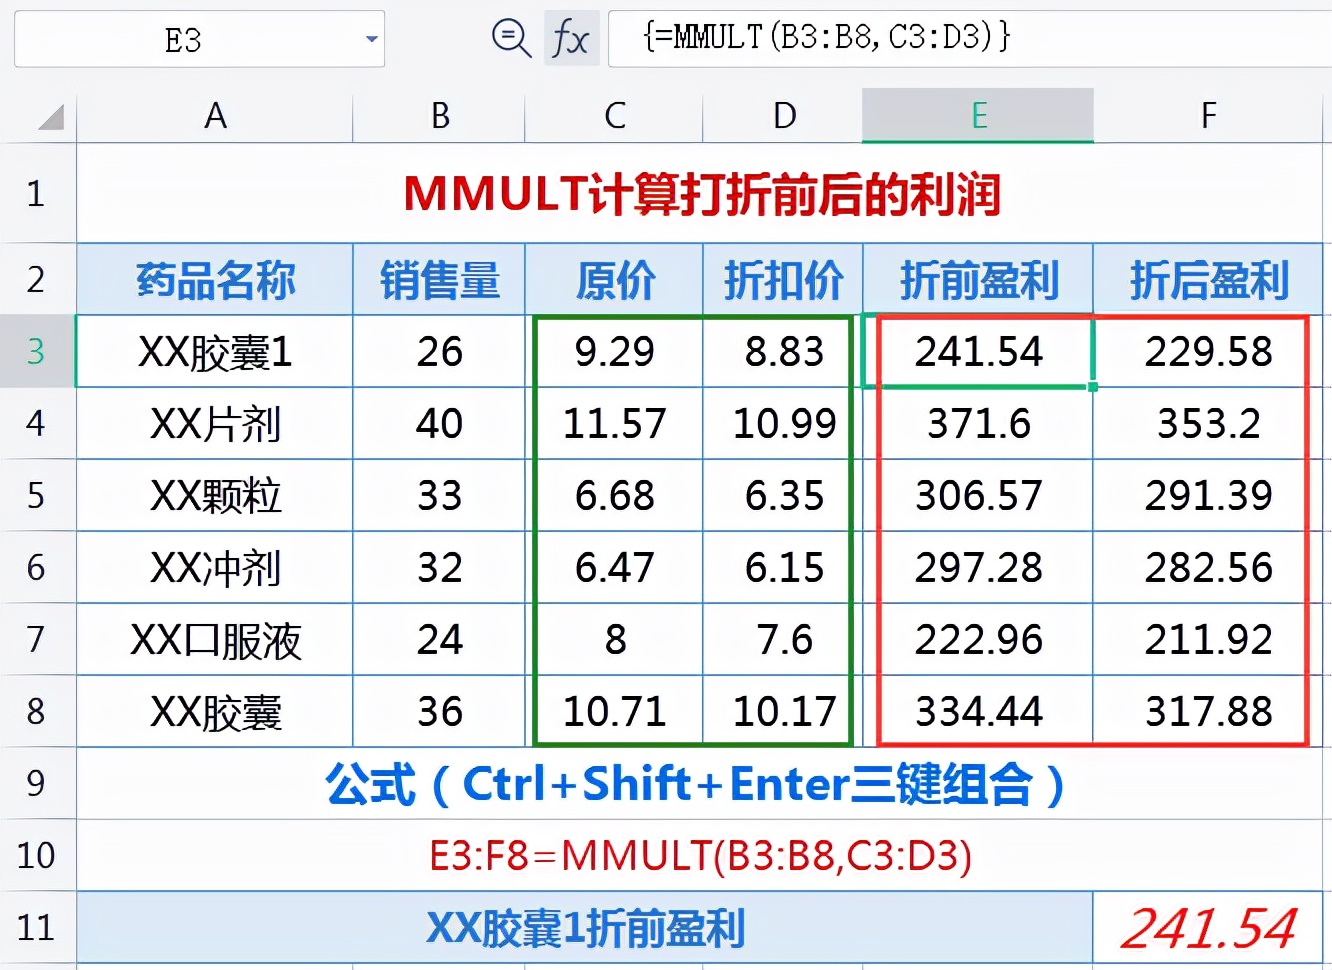Select discount price cell 7.6
This screenshot has width=1332, height=970.
[x=783, y=639]
